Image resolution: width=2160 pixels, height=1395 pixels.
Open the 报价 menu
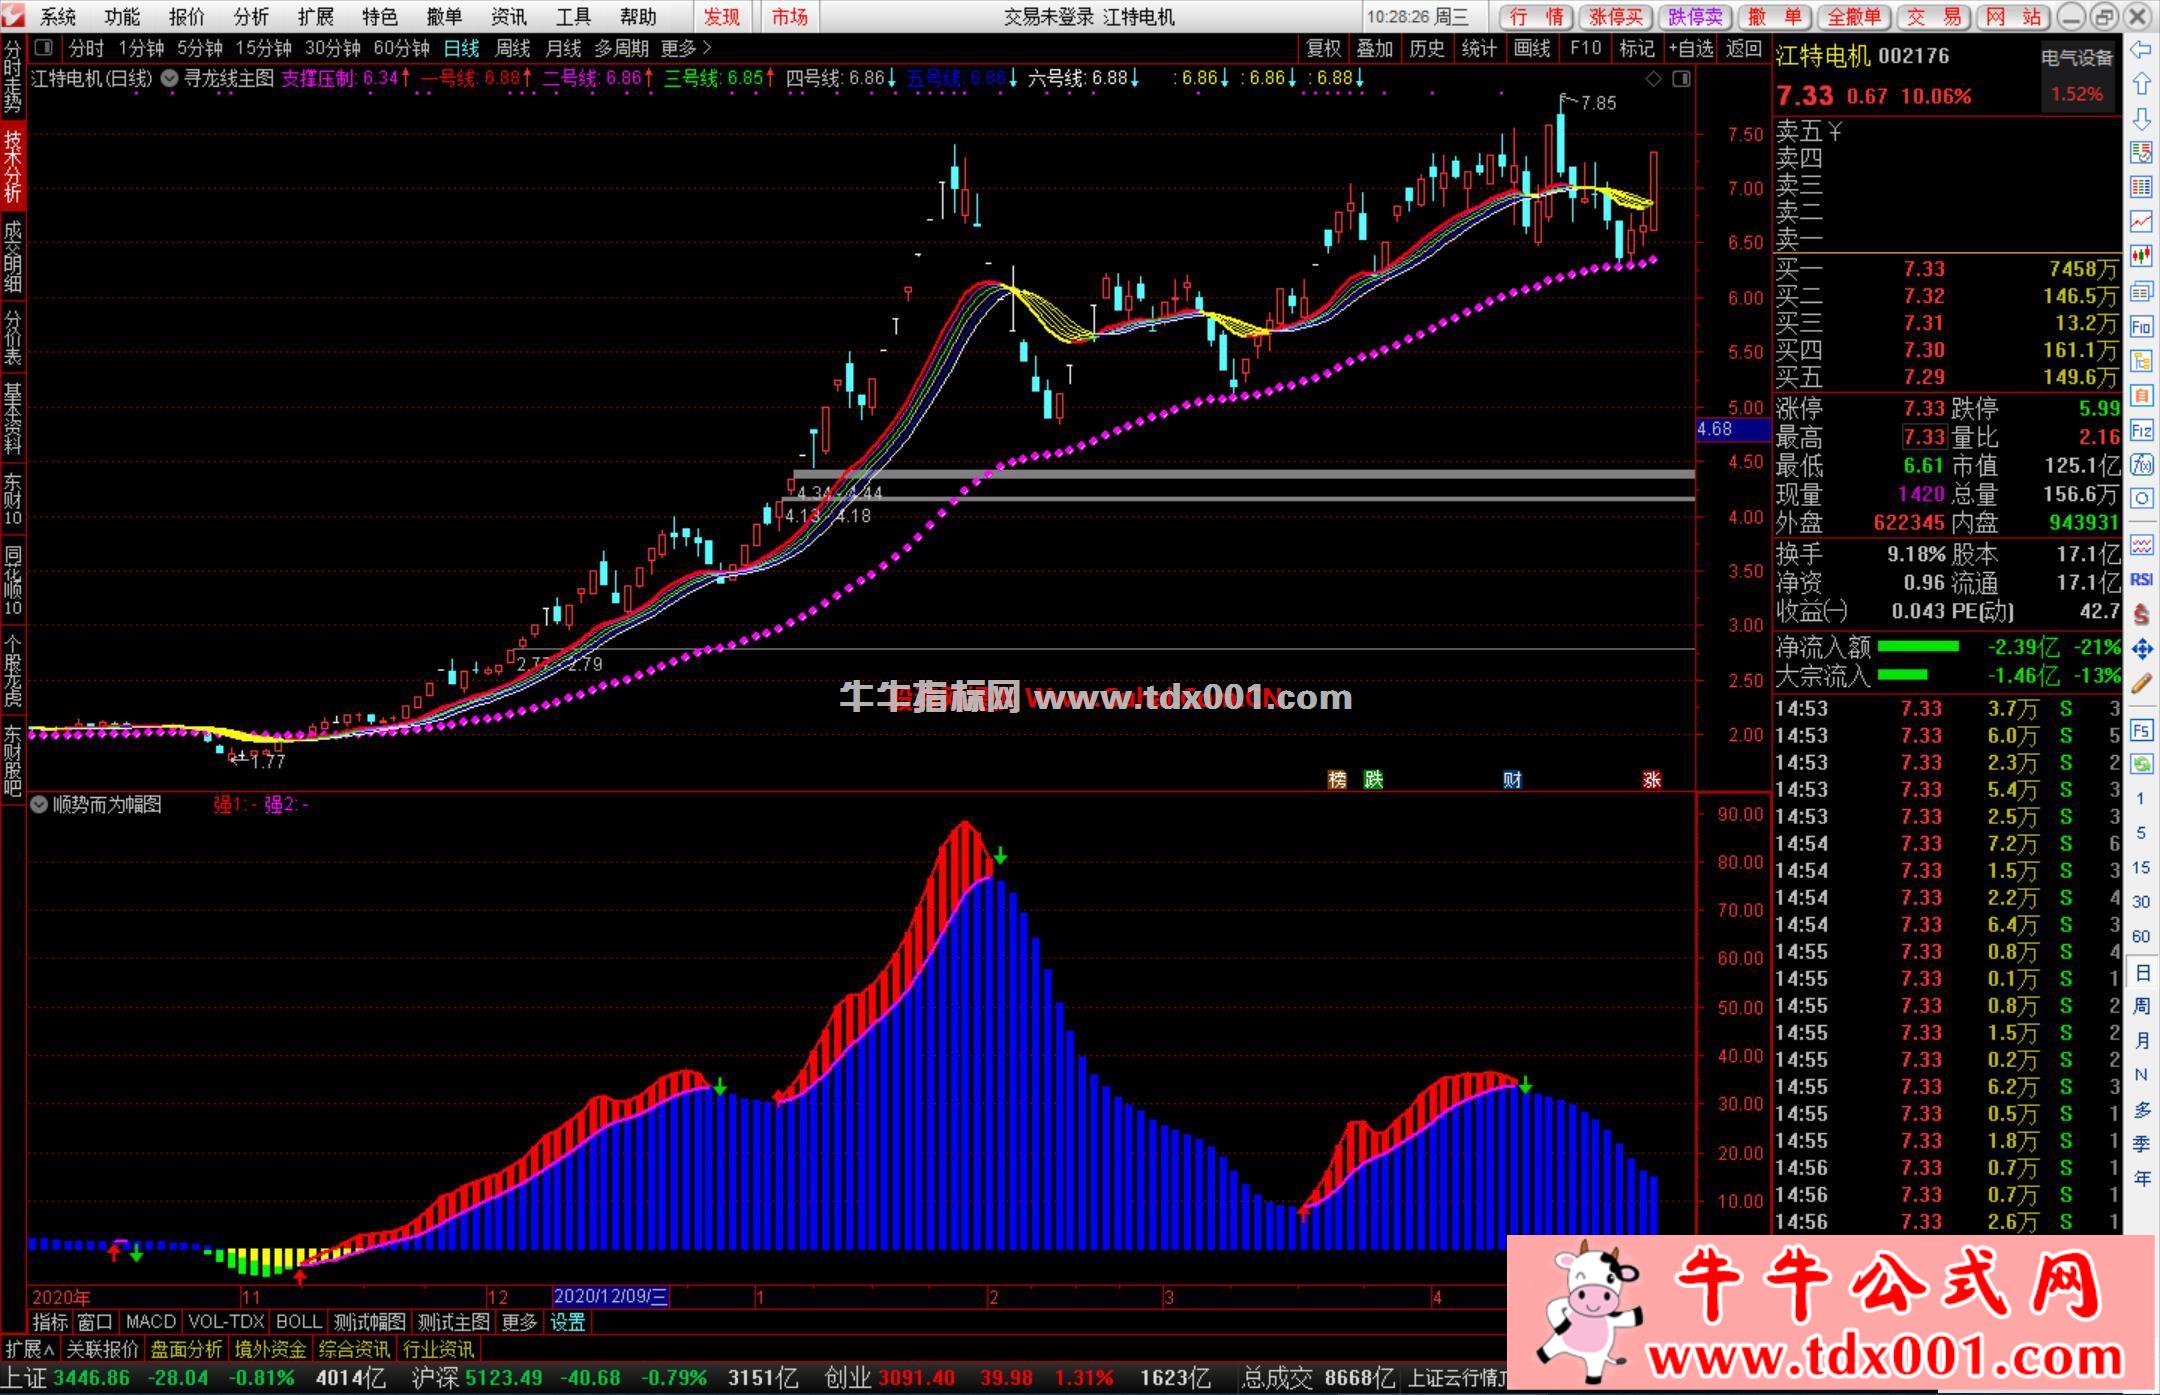[186, 16]
